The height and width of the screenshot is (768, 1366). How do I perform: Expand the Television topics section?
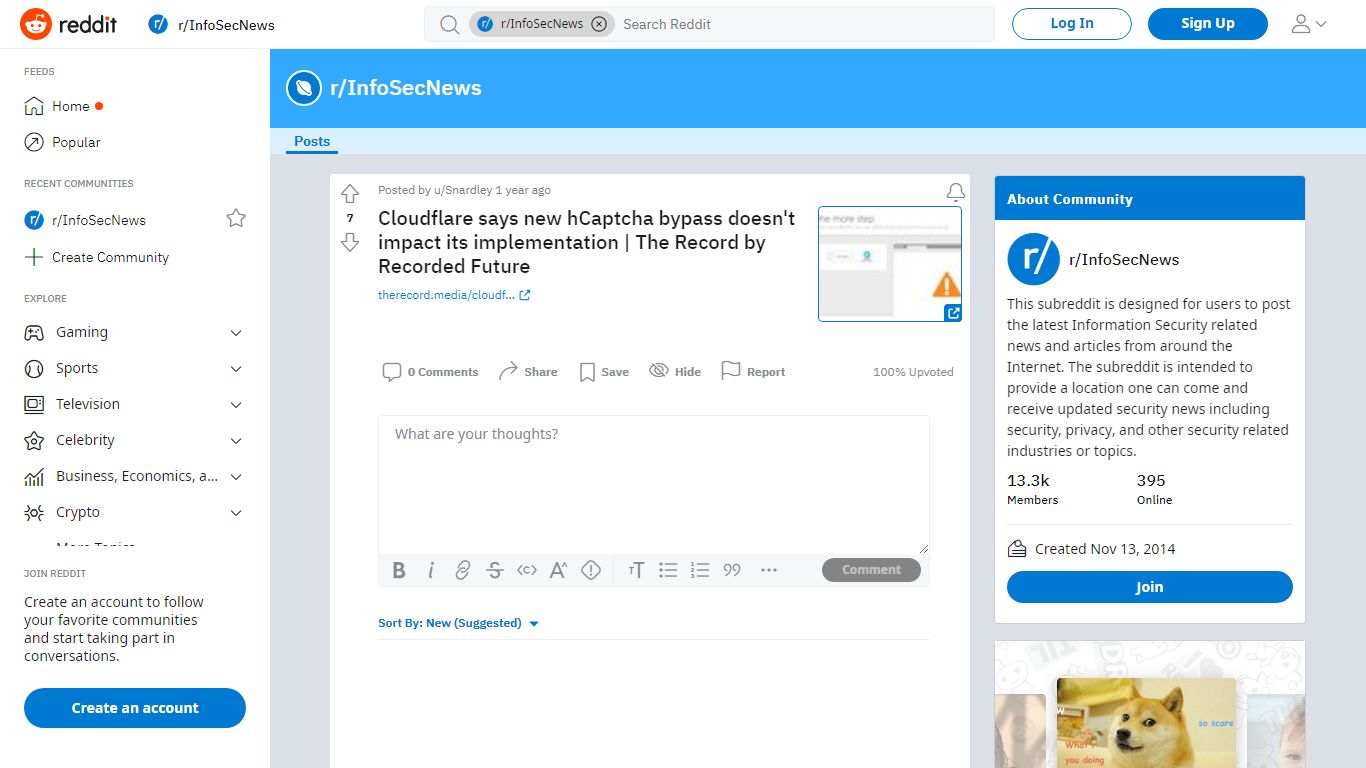(236, 404)
